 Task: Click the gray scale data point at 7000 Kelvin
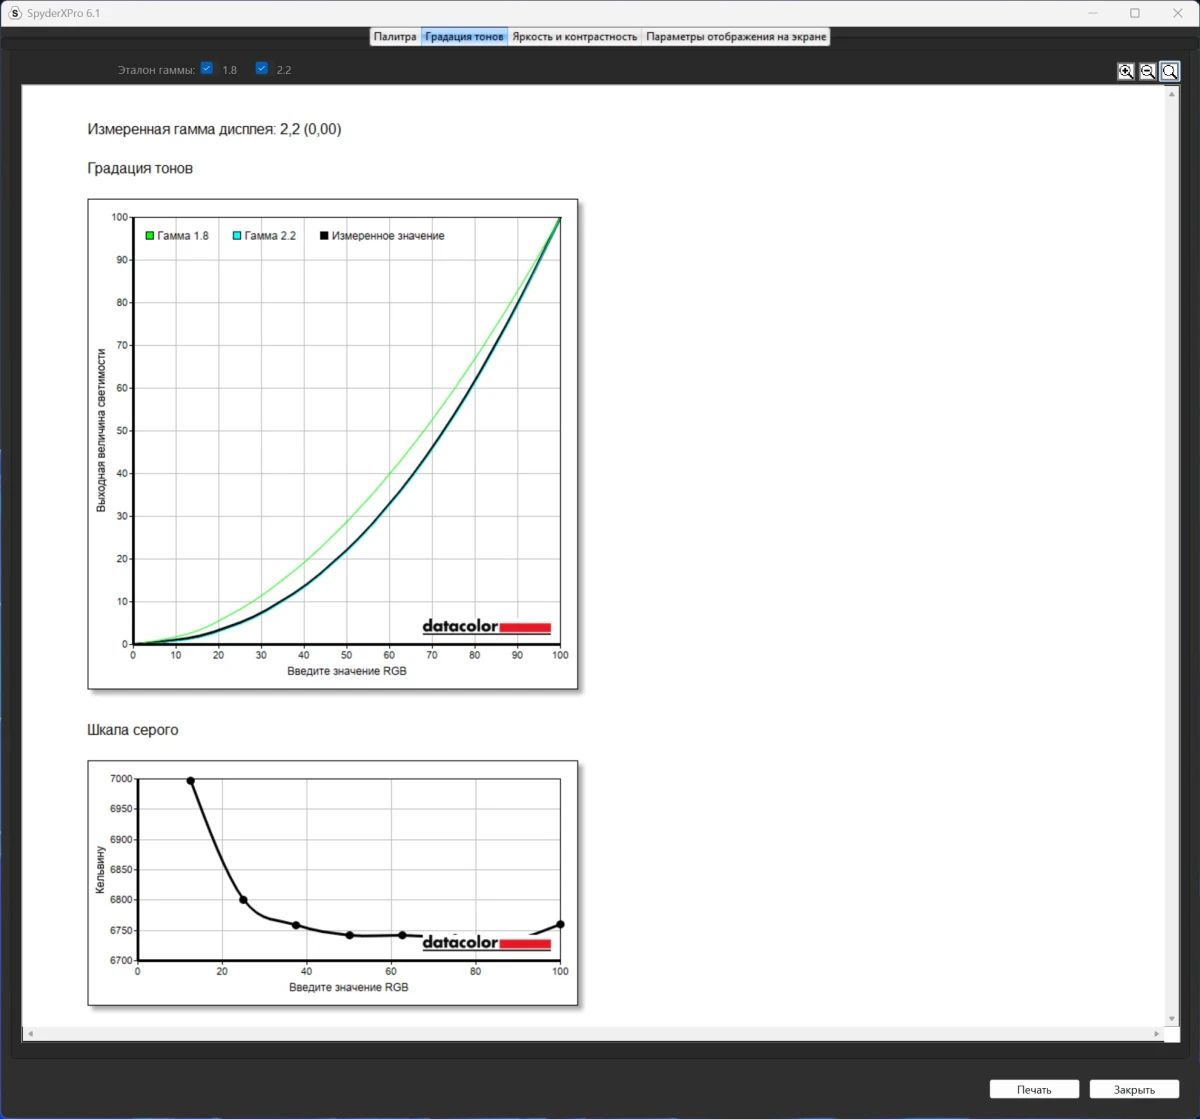[191, 781]
